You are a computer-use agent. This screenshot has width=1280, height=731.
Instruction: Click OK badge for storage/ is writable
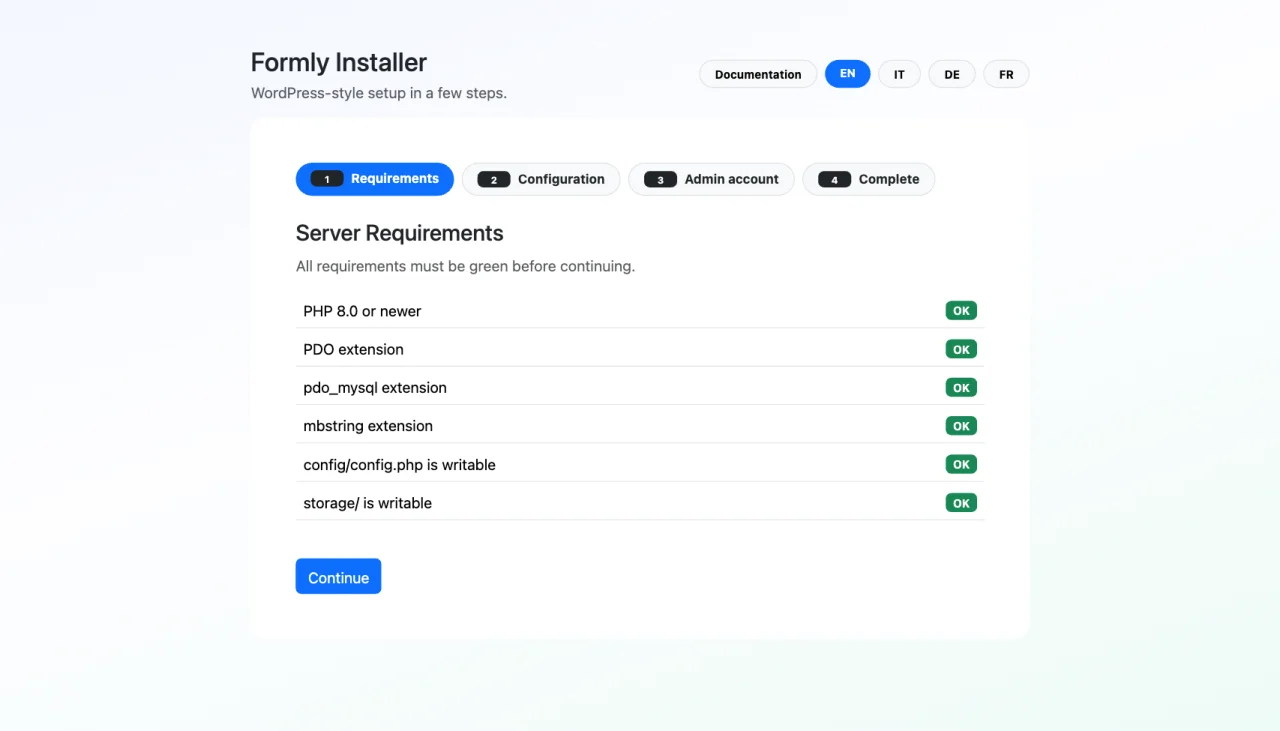(961, 503)
